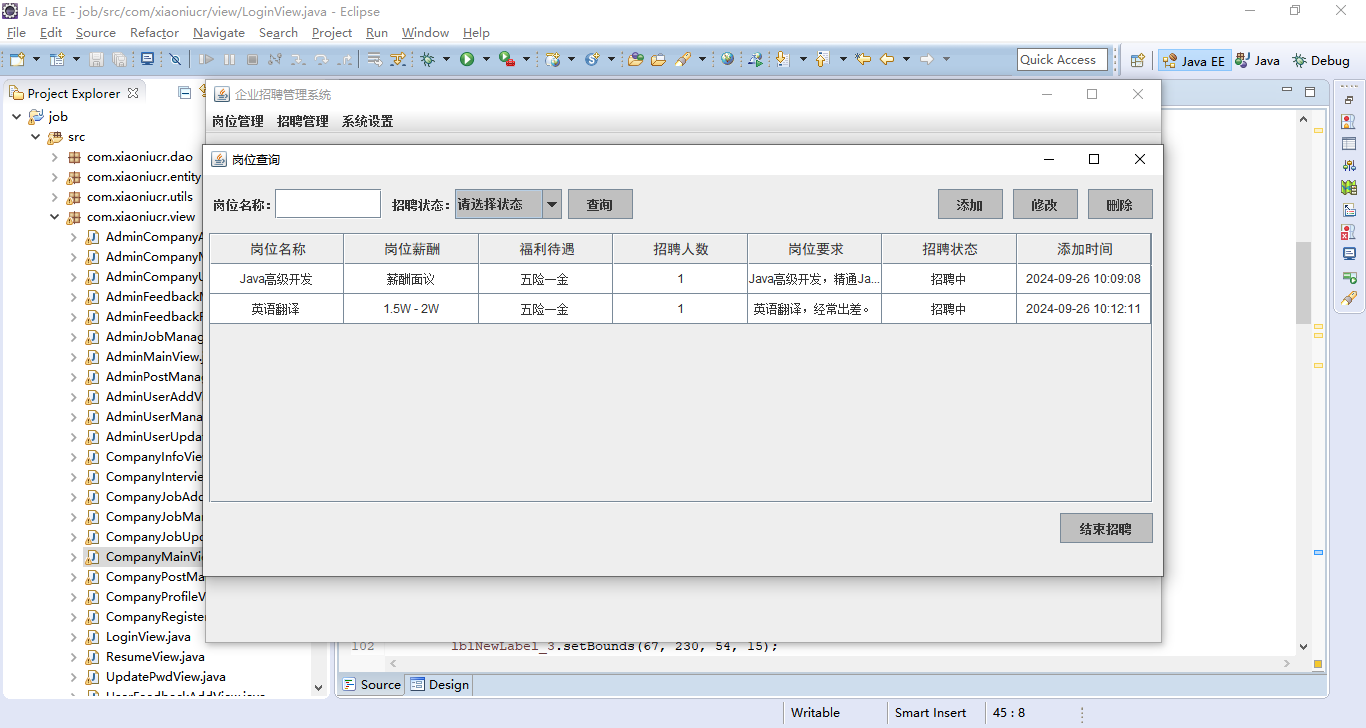
Task: Open the 系统设置 menu
Action: click(368, 122)
